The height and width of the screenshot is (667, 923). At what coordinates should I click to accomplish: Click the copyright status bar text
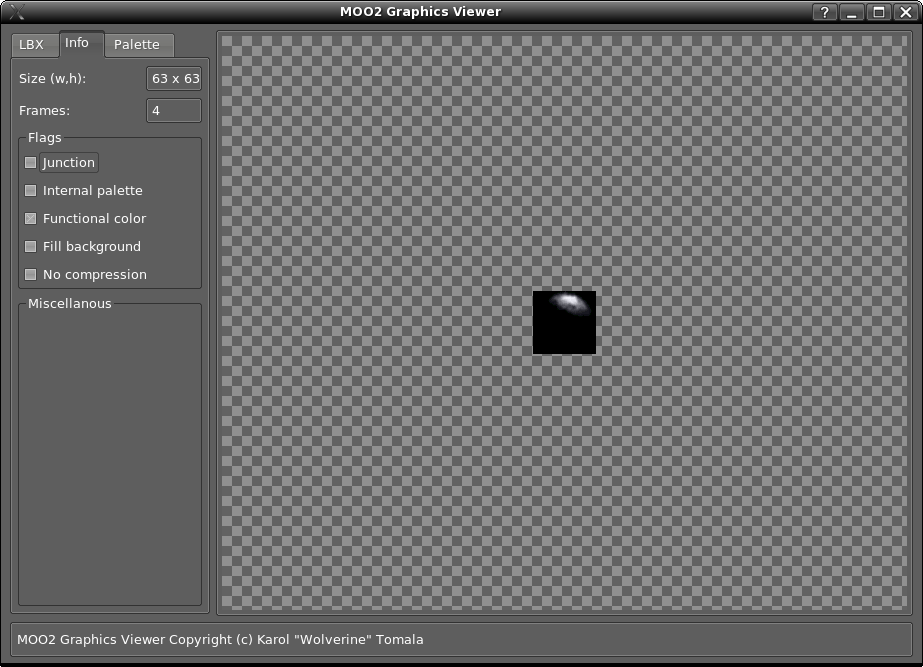point(220,639)
